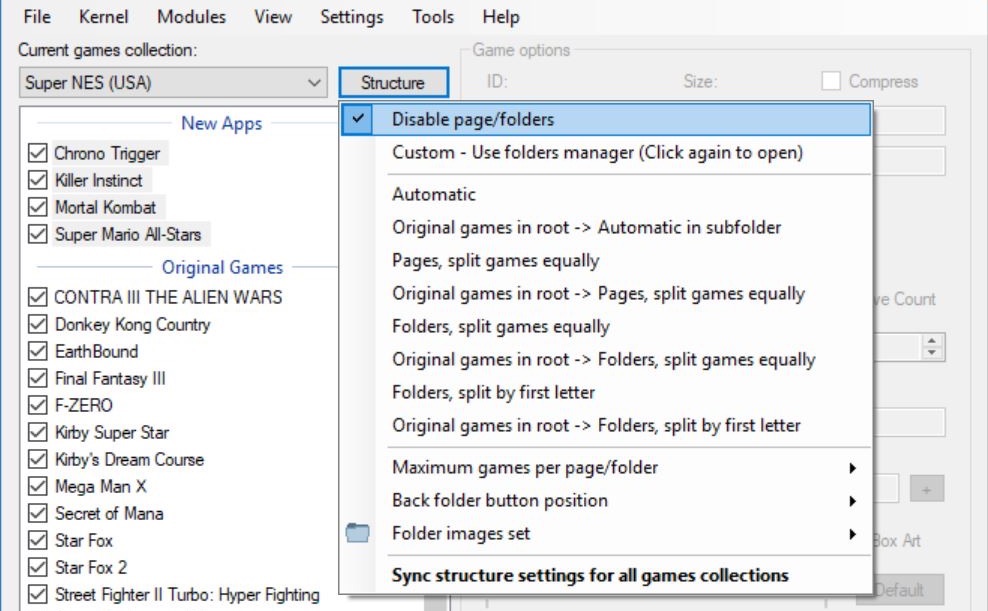
Task: Select Original games in root -> Automatic in subfolder
Action: 606,227
